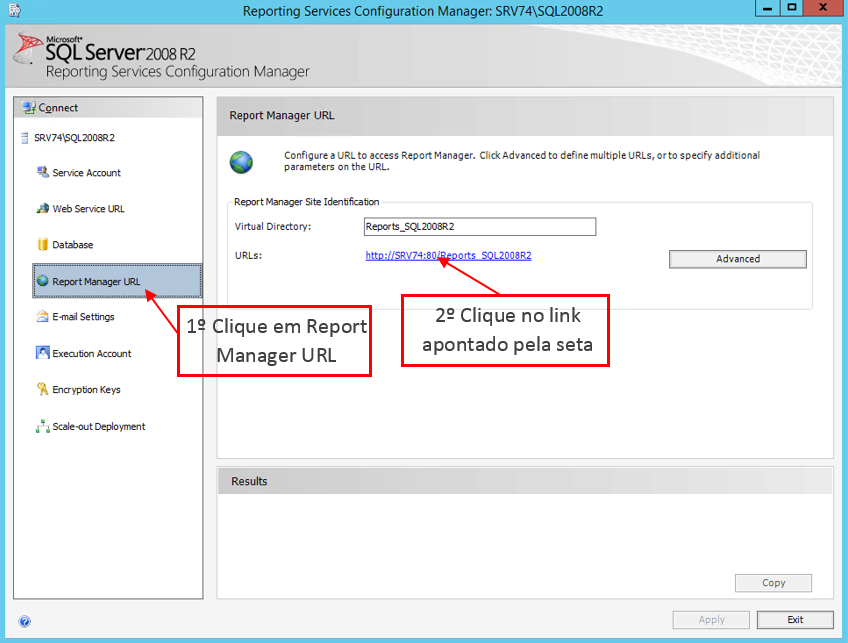
Task: Select Report Manager URL in sidebar
Action: [x=117, y=281]
